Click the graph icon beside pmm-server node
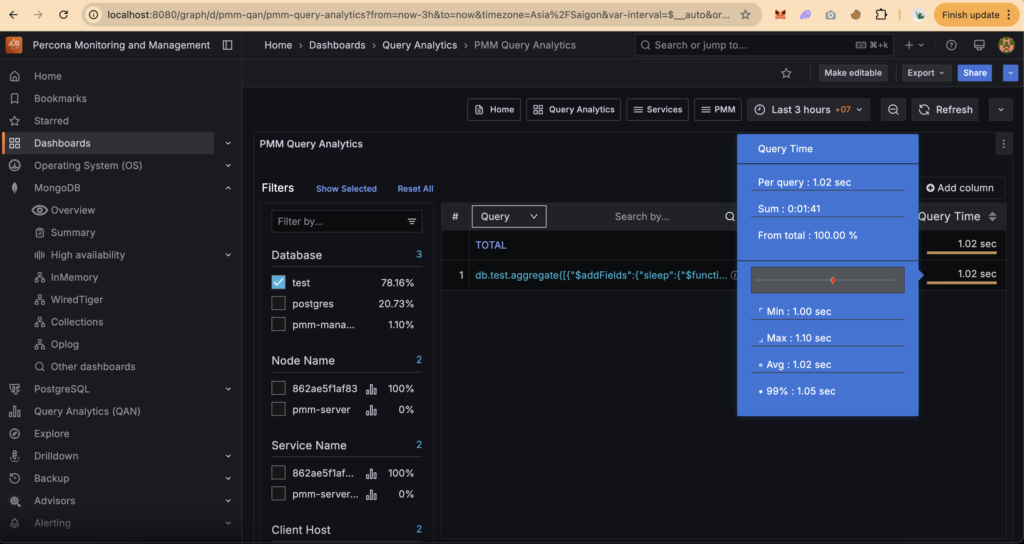1024x544 pixels. [x=372, y=410]
